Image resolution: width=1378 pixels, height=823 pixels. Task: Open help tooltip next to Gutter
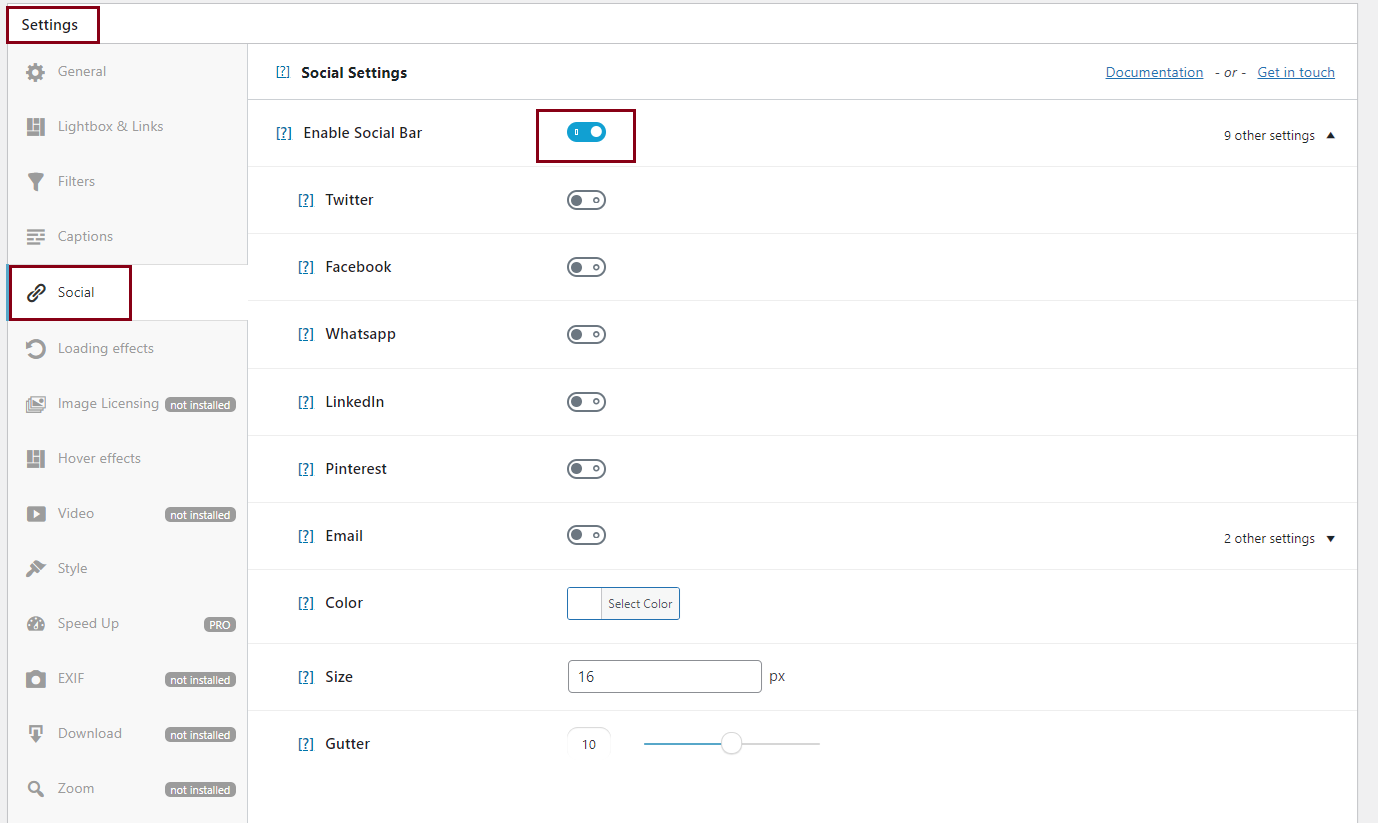click(x=306, y=744)
